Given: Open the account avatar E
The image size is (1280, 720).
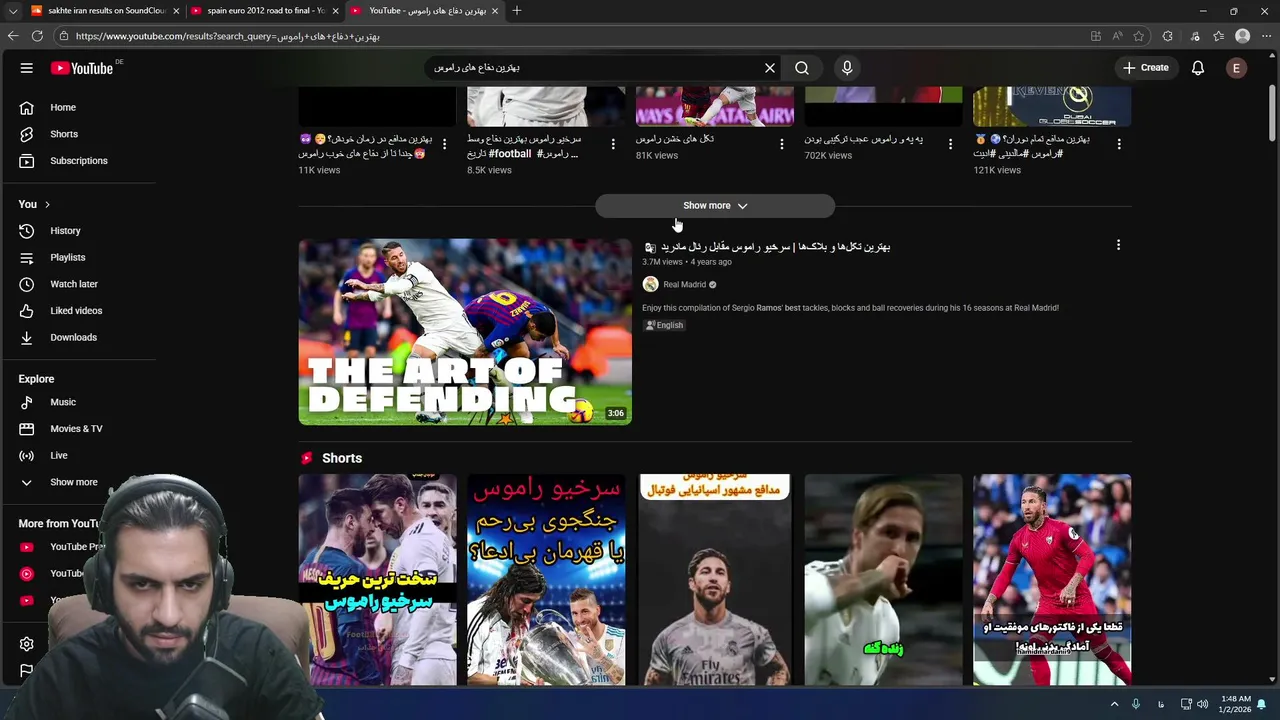Looking at the screenshot, I should tap(1237, 68).
